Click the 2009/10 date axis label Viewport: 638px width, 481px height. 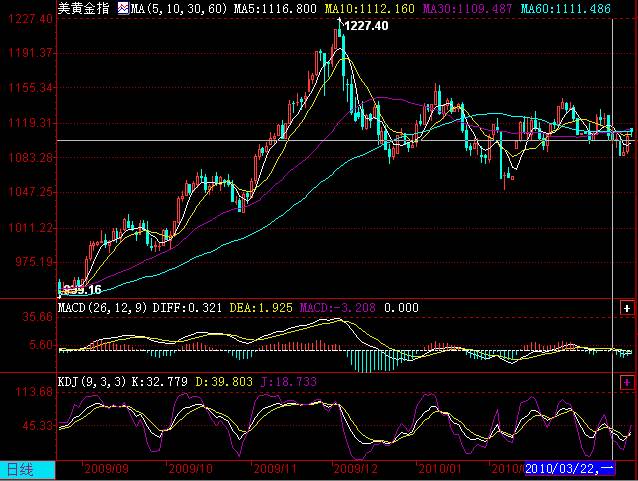(190, 469)
